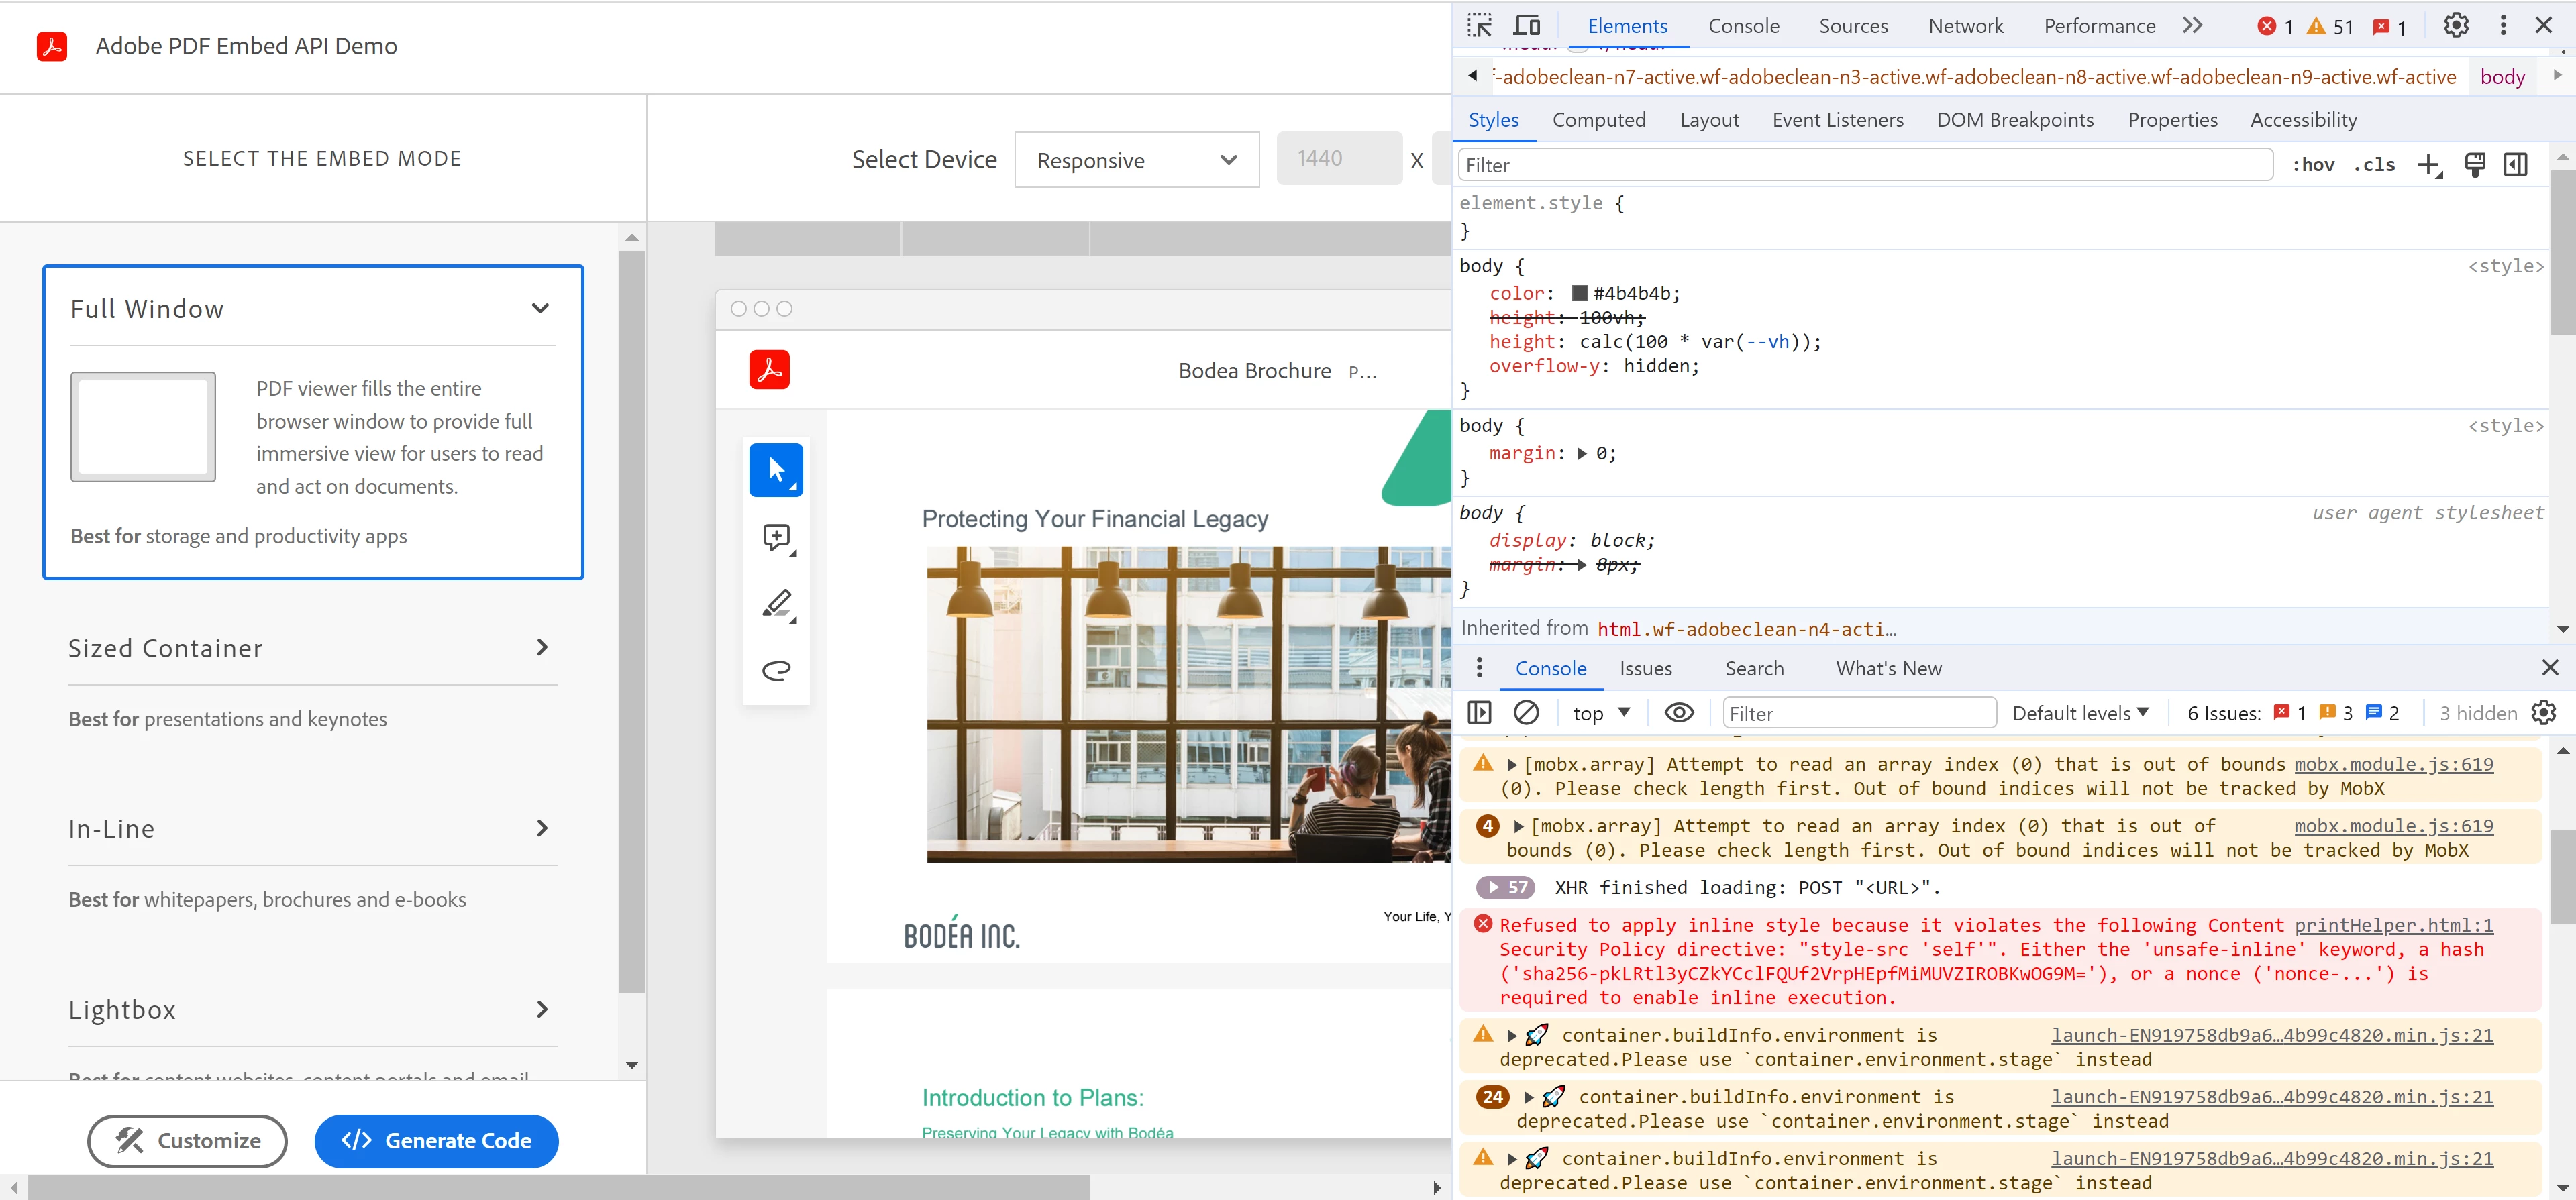The width and height of the screenshot is (2576, 1200).
Task: Clear the console with the ban icon
Action: (1526, 713)
